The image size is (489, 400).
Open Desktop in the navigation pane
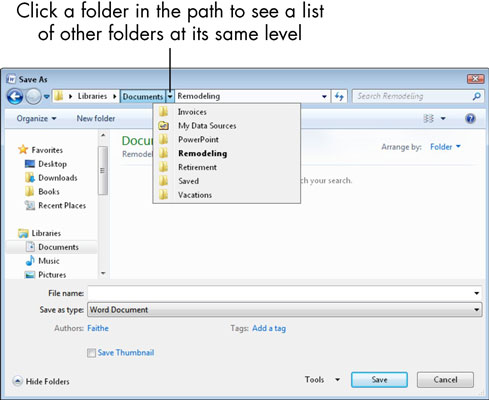tap(52, 164)
